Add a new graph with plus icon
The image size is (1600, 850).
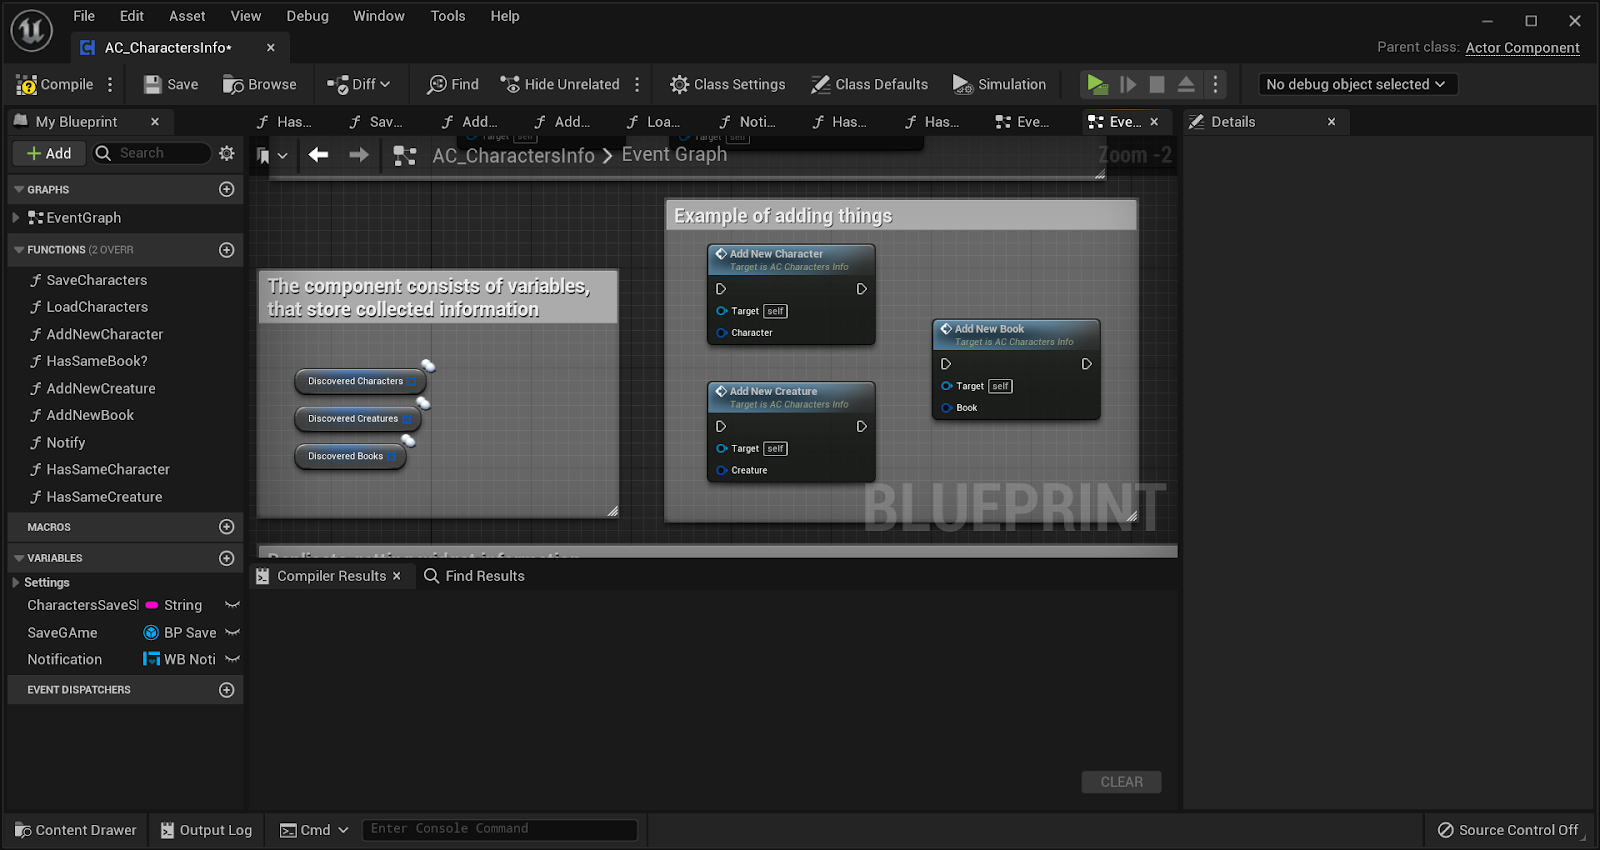(x=227, y=189)
